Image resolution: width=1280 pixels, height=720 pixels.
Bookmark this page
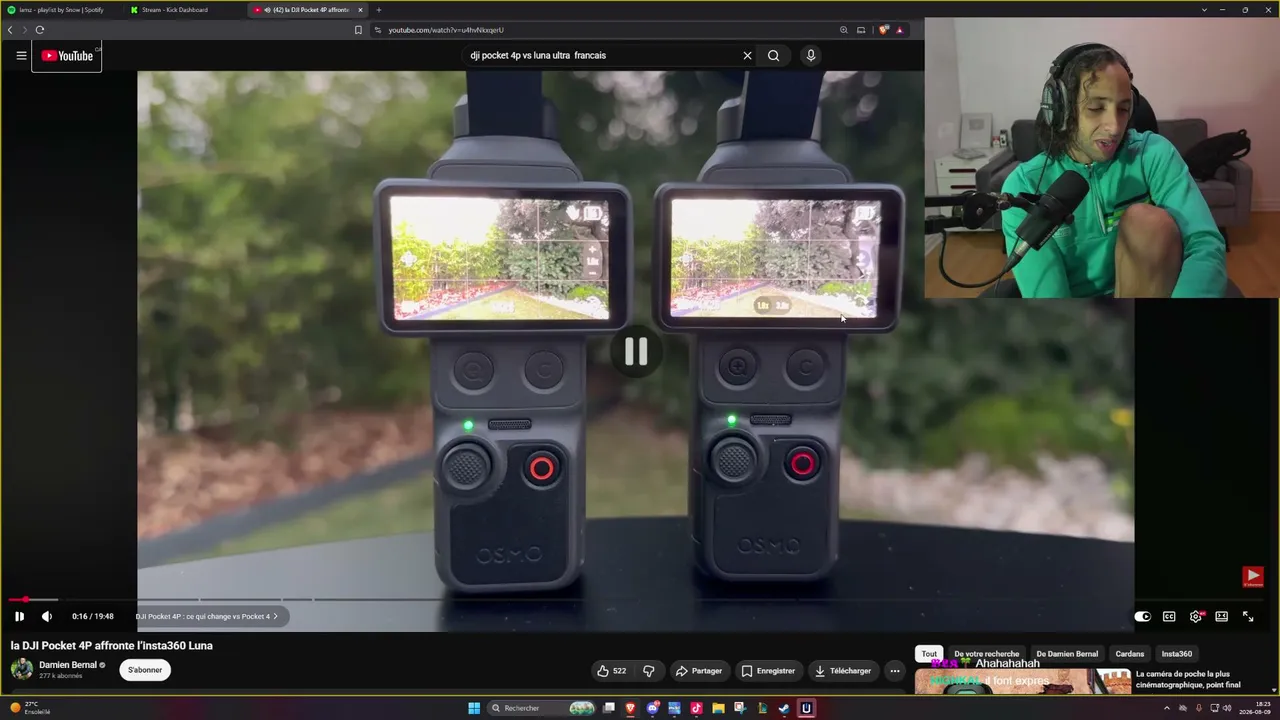click(x=358, y=30)
